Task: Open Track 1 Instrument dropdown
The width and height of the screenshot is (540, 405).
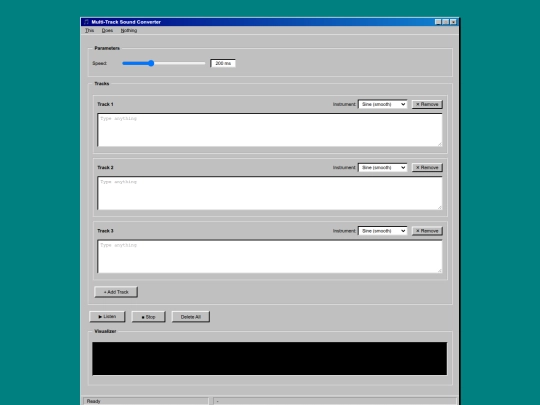Action: point(383,104)
